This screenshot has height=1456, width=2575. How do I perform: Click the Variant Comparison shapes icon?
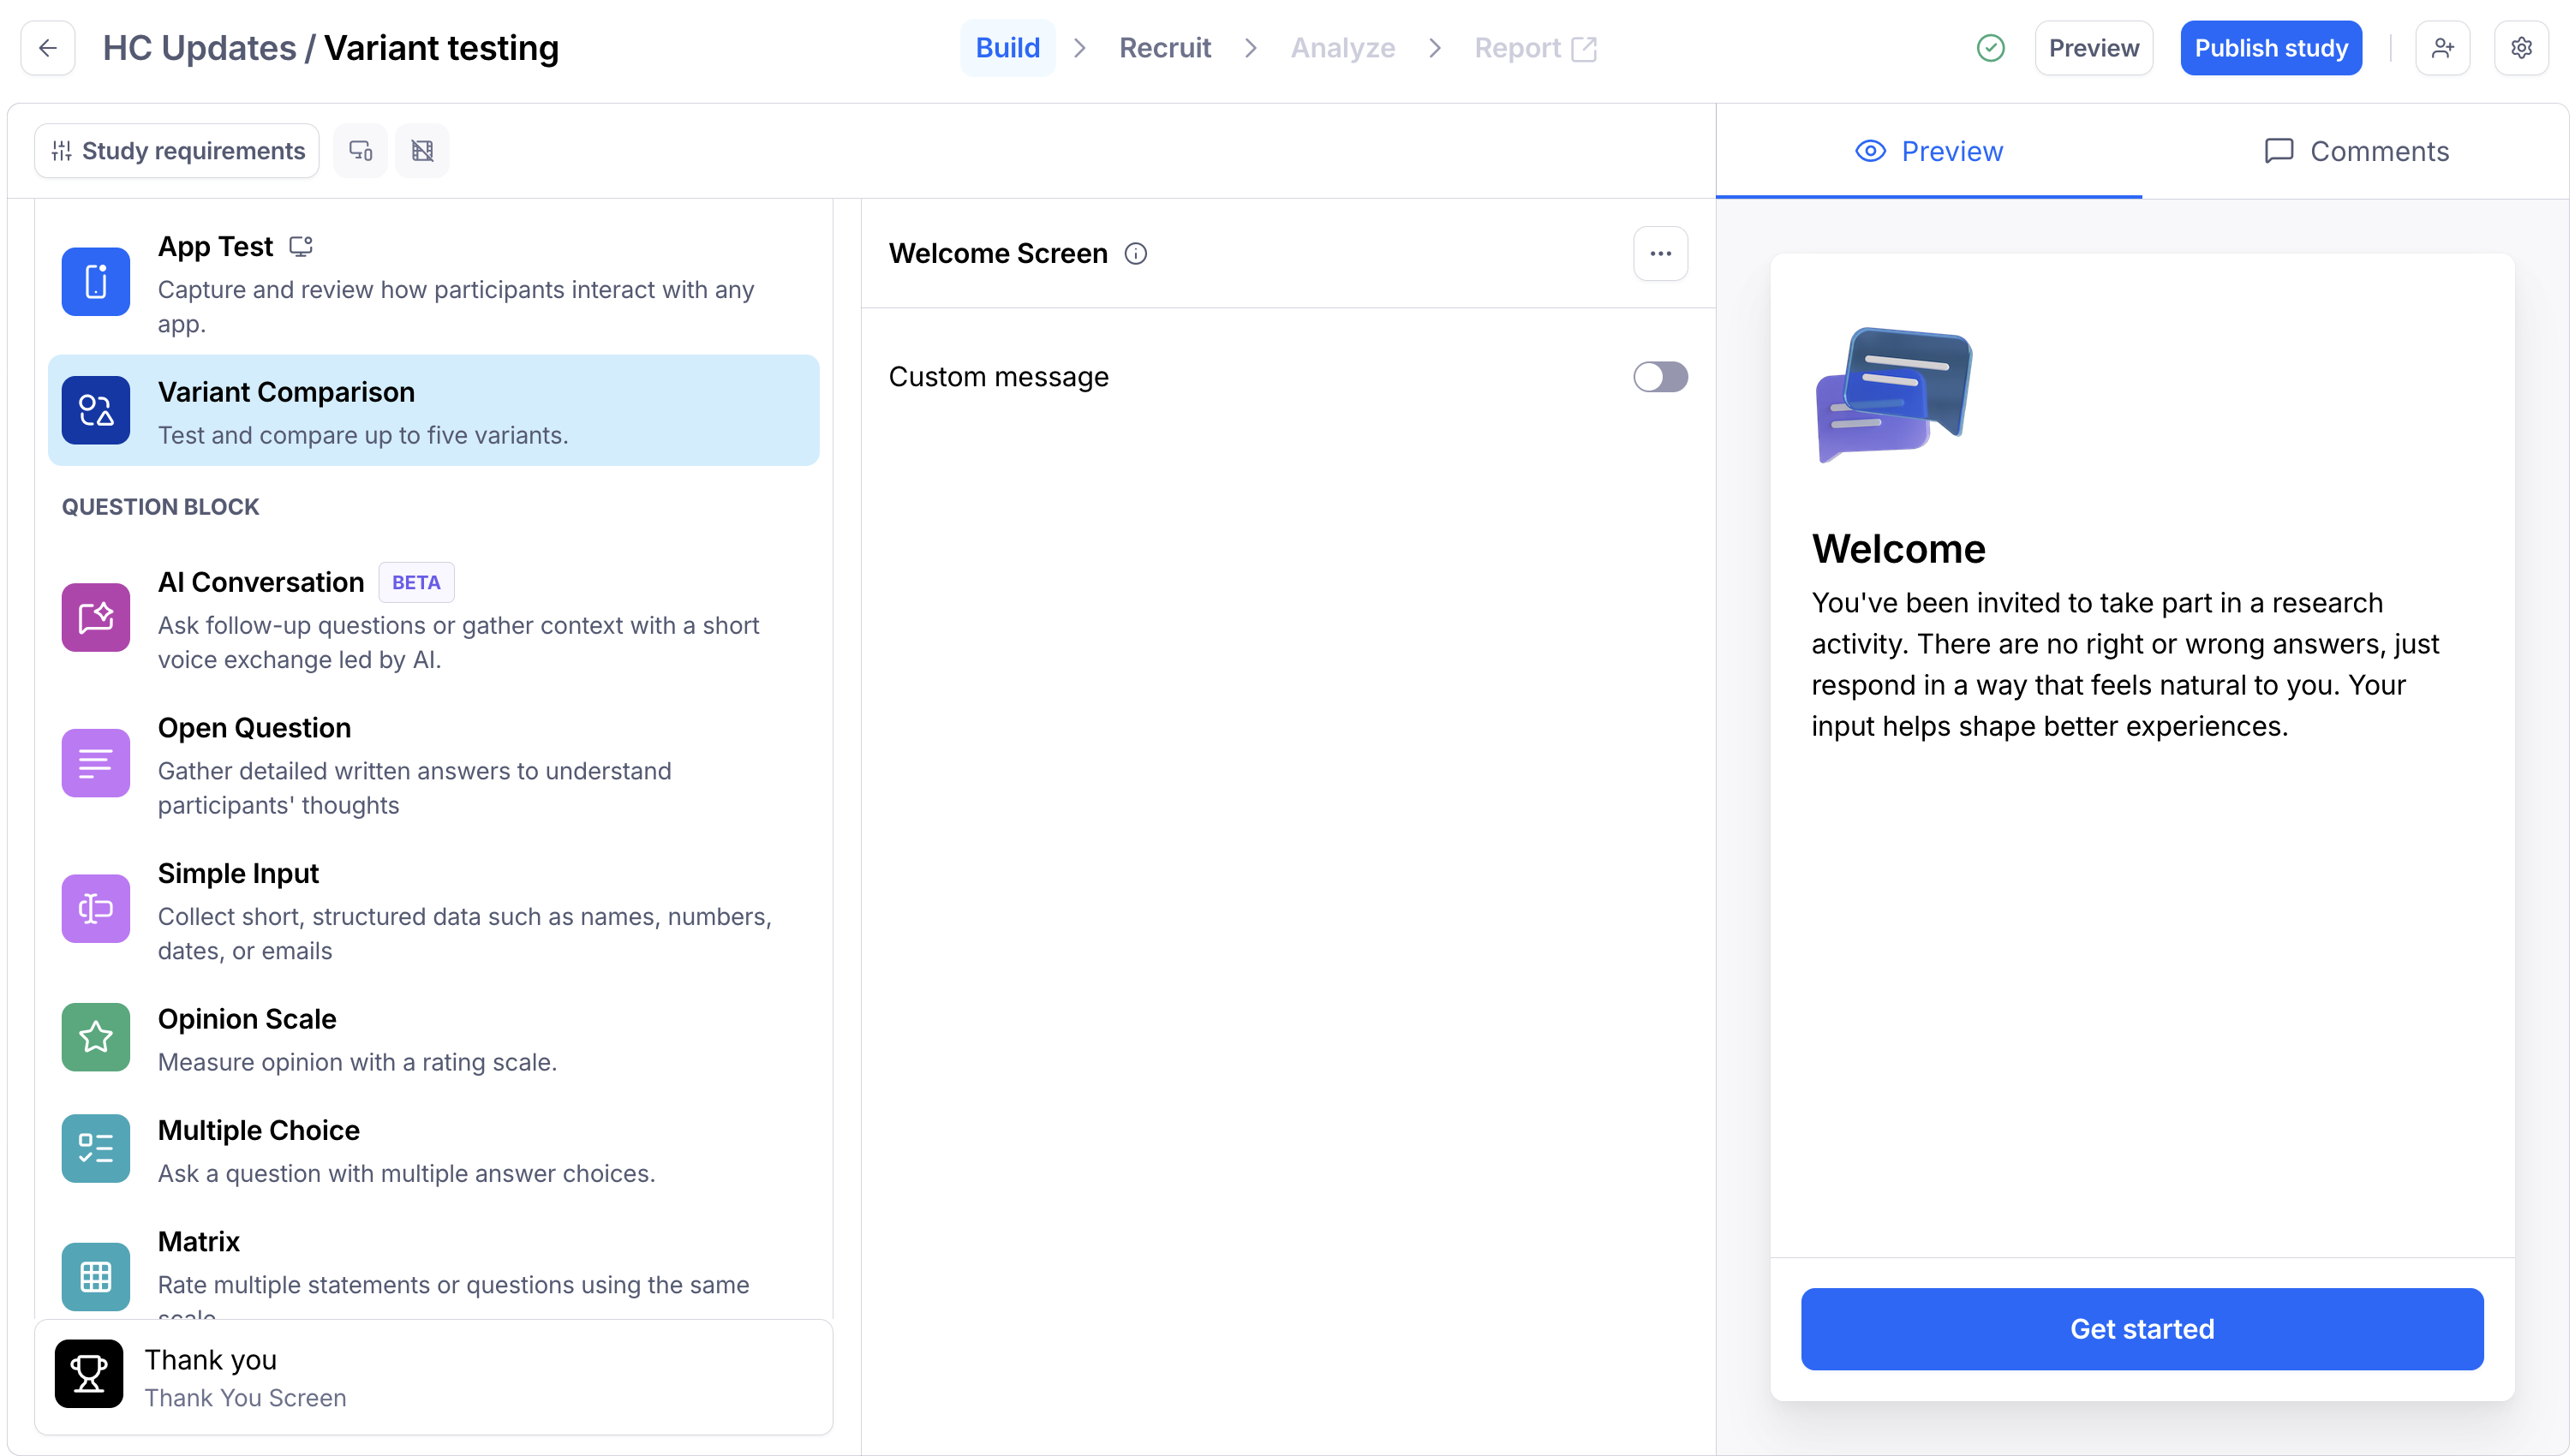coord(96,410)
